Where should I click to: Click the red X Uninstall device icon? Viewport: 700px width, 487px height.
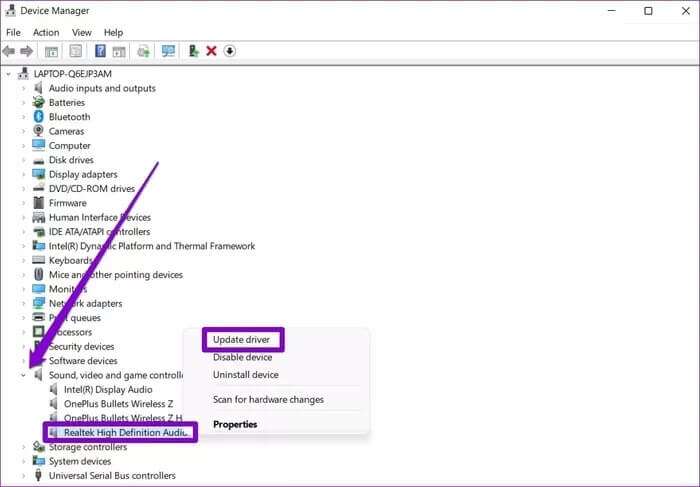pos(211,51)
